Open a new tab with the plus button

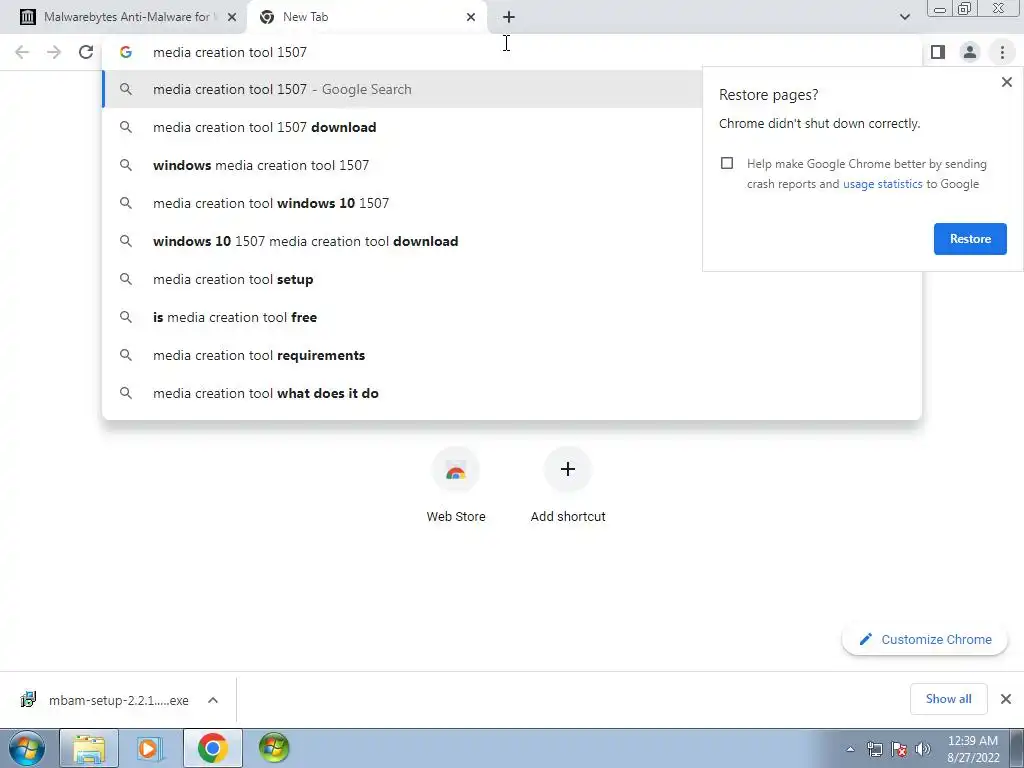(x=509, y=17)
